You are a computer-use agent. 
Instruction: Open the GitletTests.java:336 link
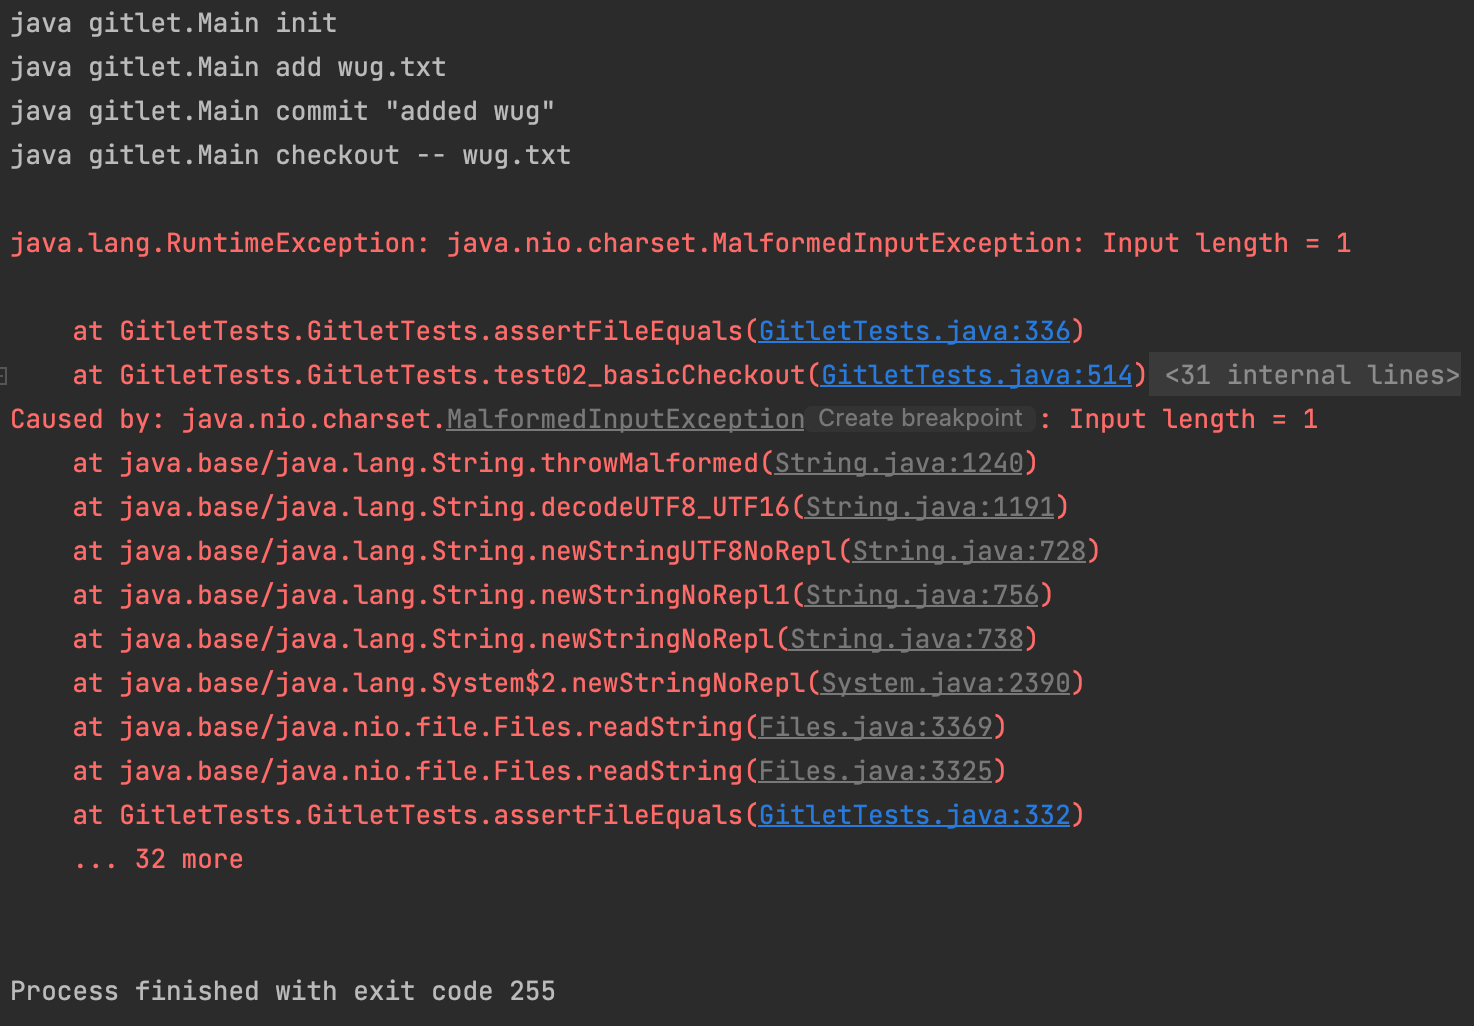click(x=914, y=331)
